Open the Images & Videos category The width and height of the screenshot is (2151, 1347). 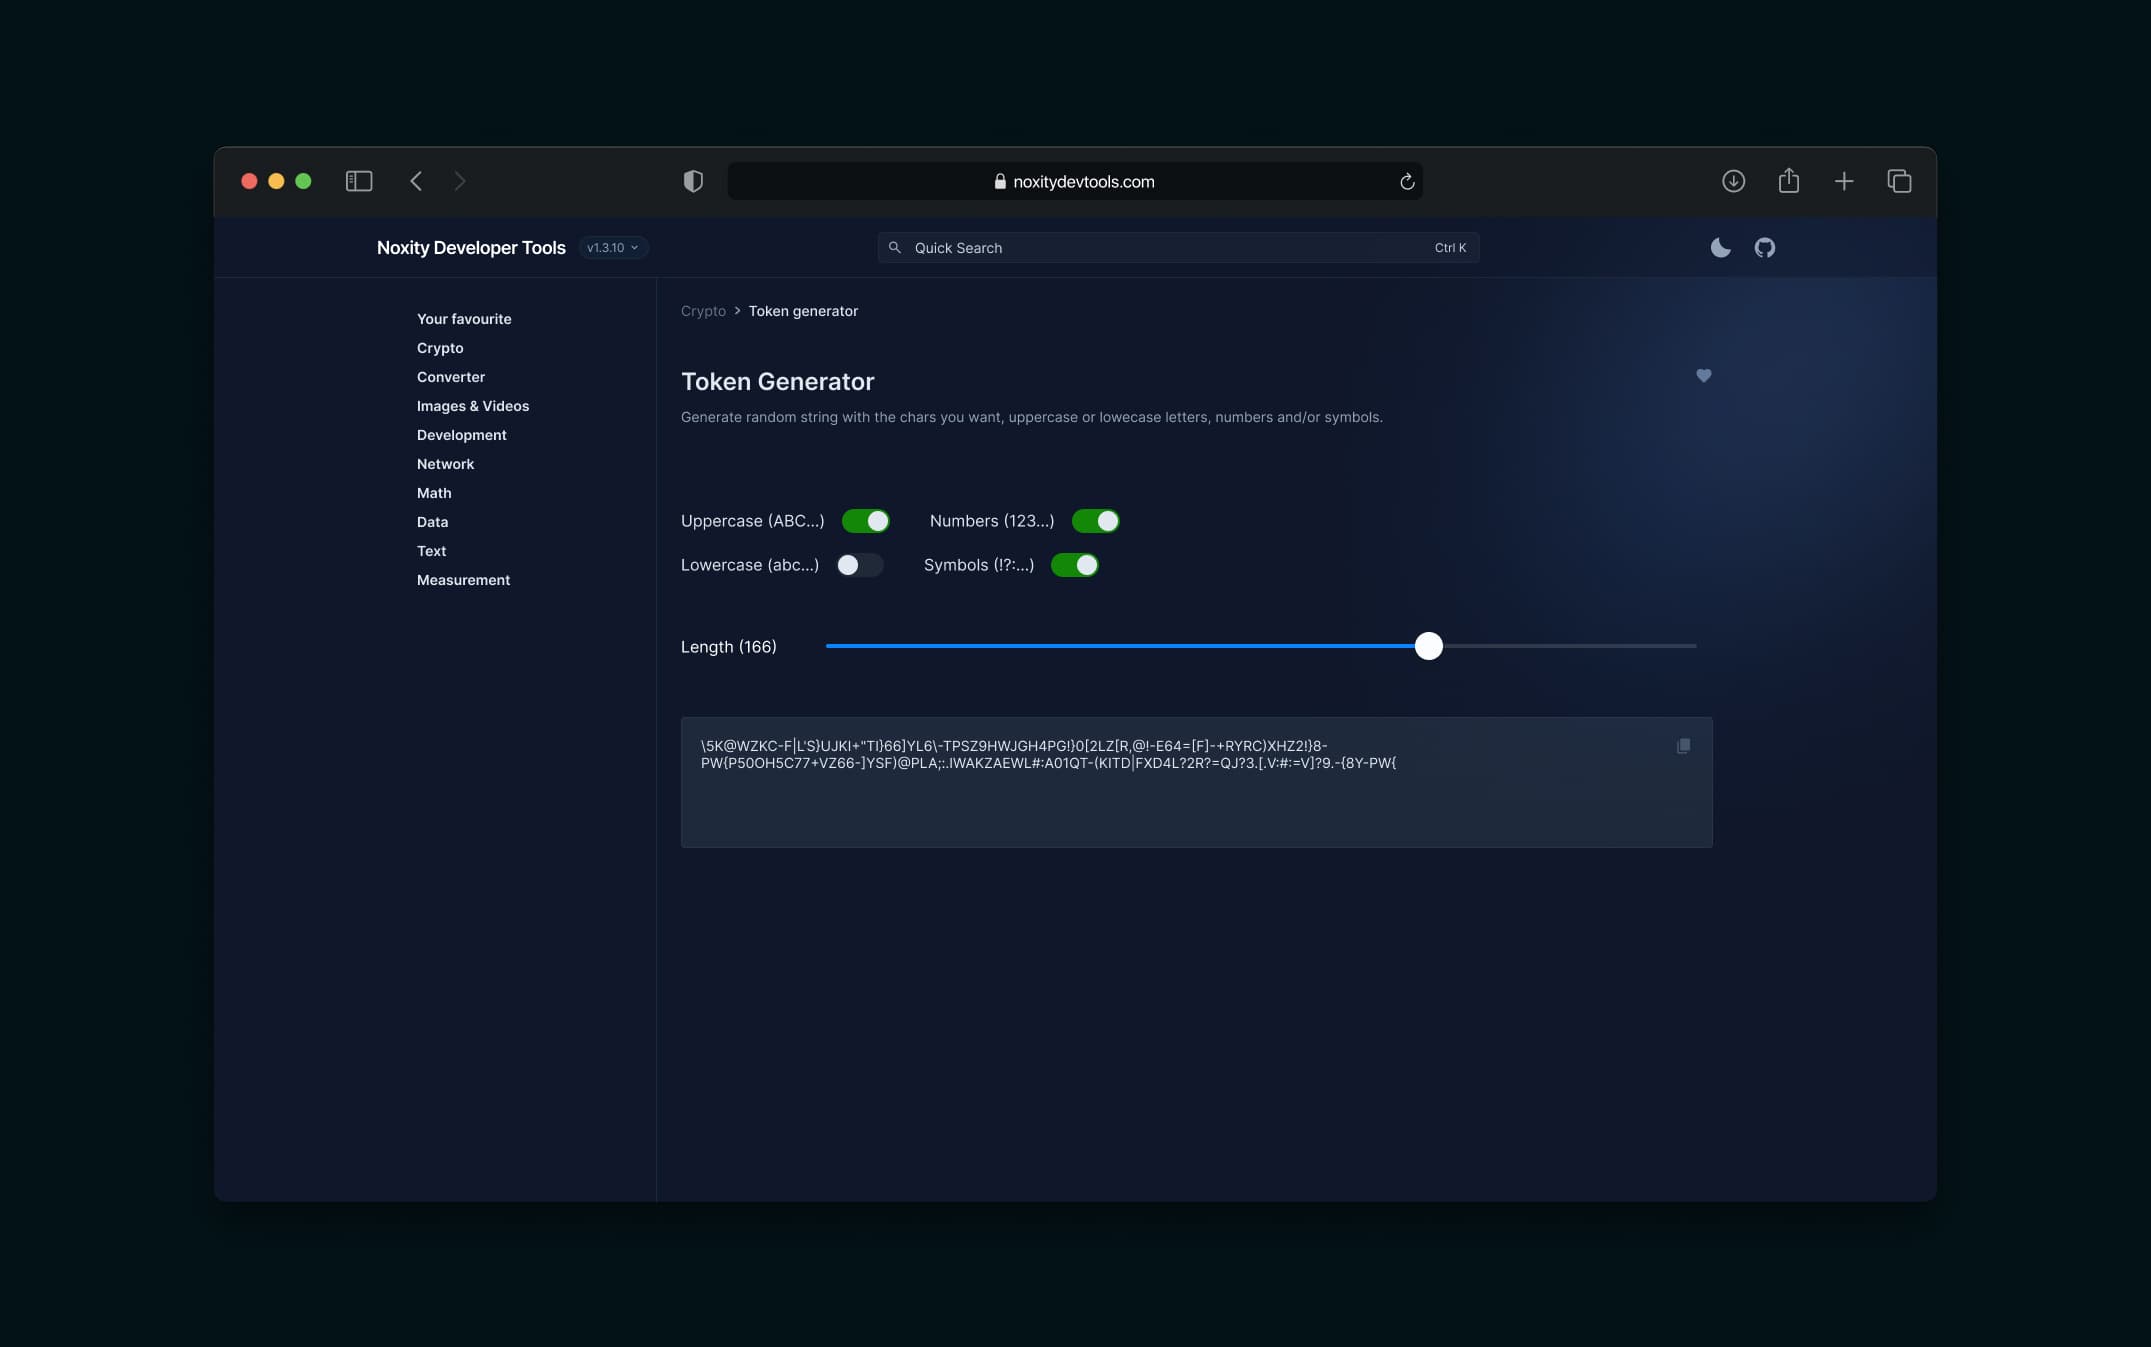point(473,406)
